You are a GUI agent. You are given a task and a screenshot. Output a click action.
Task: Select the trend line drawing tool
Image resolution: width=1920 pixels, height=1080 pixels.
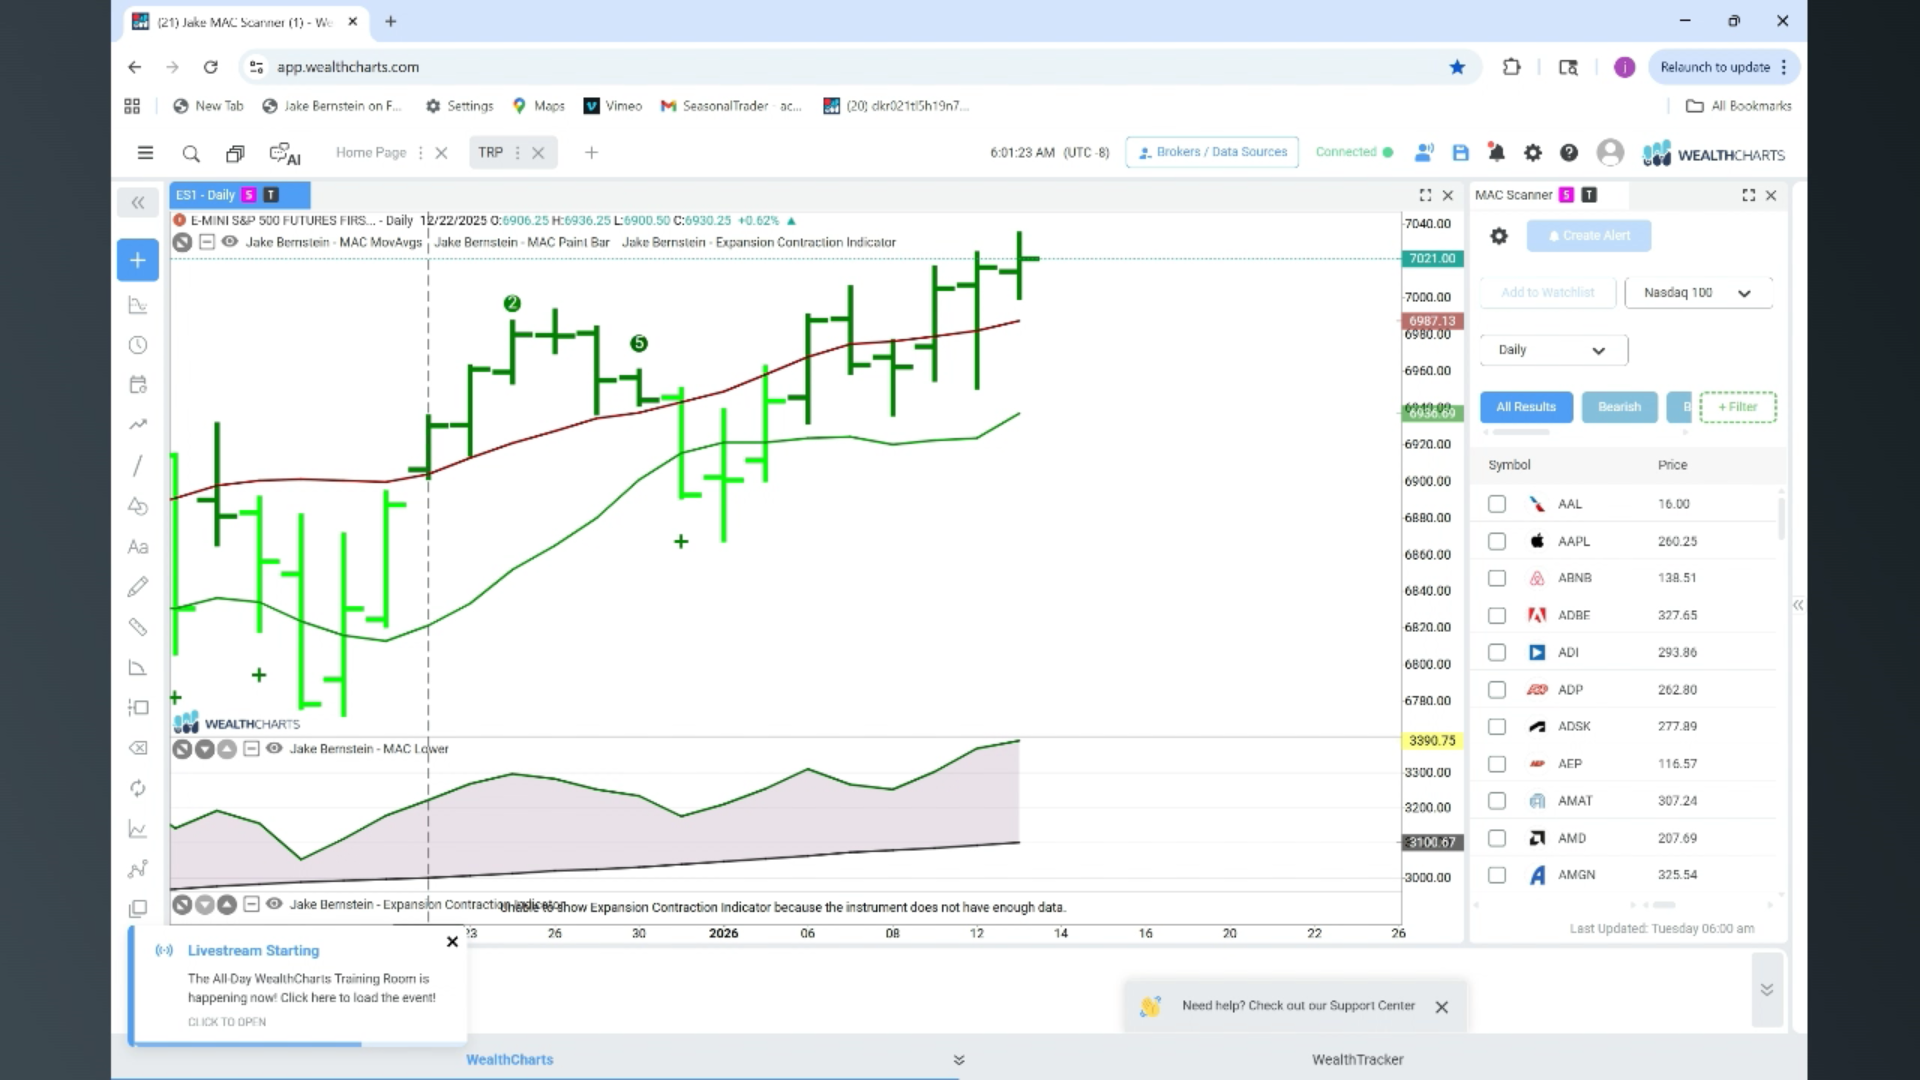138,466
